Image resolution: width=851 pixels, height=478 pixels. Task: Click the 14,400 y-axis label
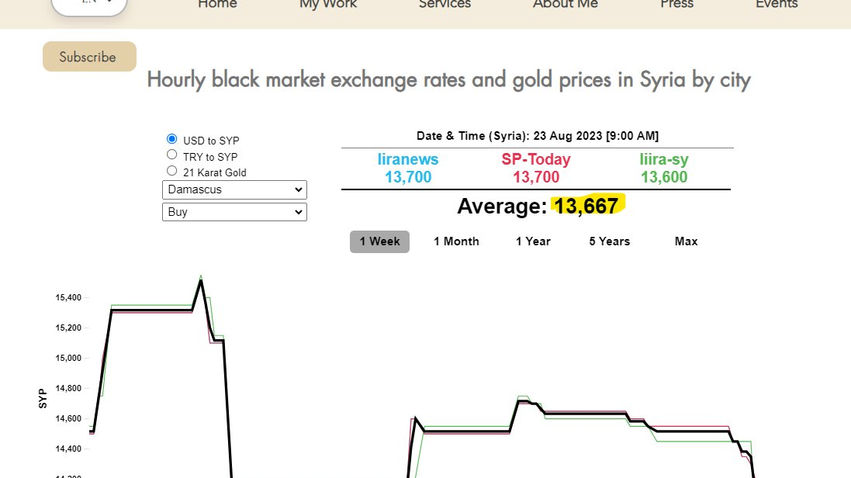68,449
